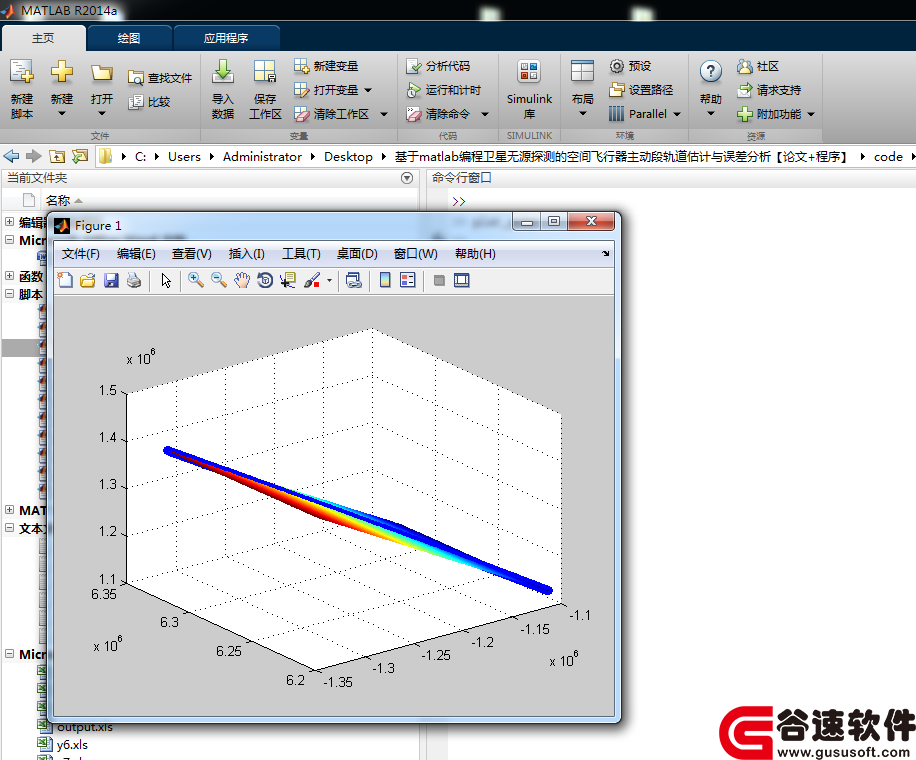Open 插入(I) menu in Figure 1
This screenshot has height=760, width=916.
(247, 254)
